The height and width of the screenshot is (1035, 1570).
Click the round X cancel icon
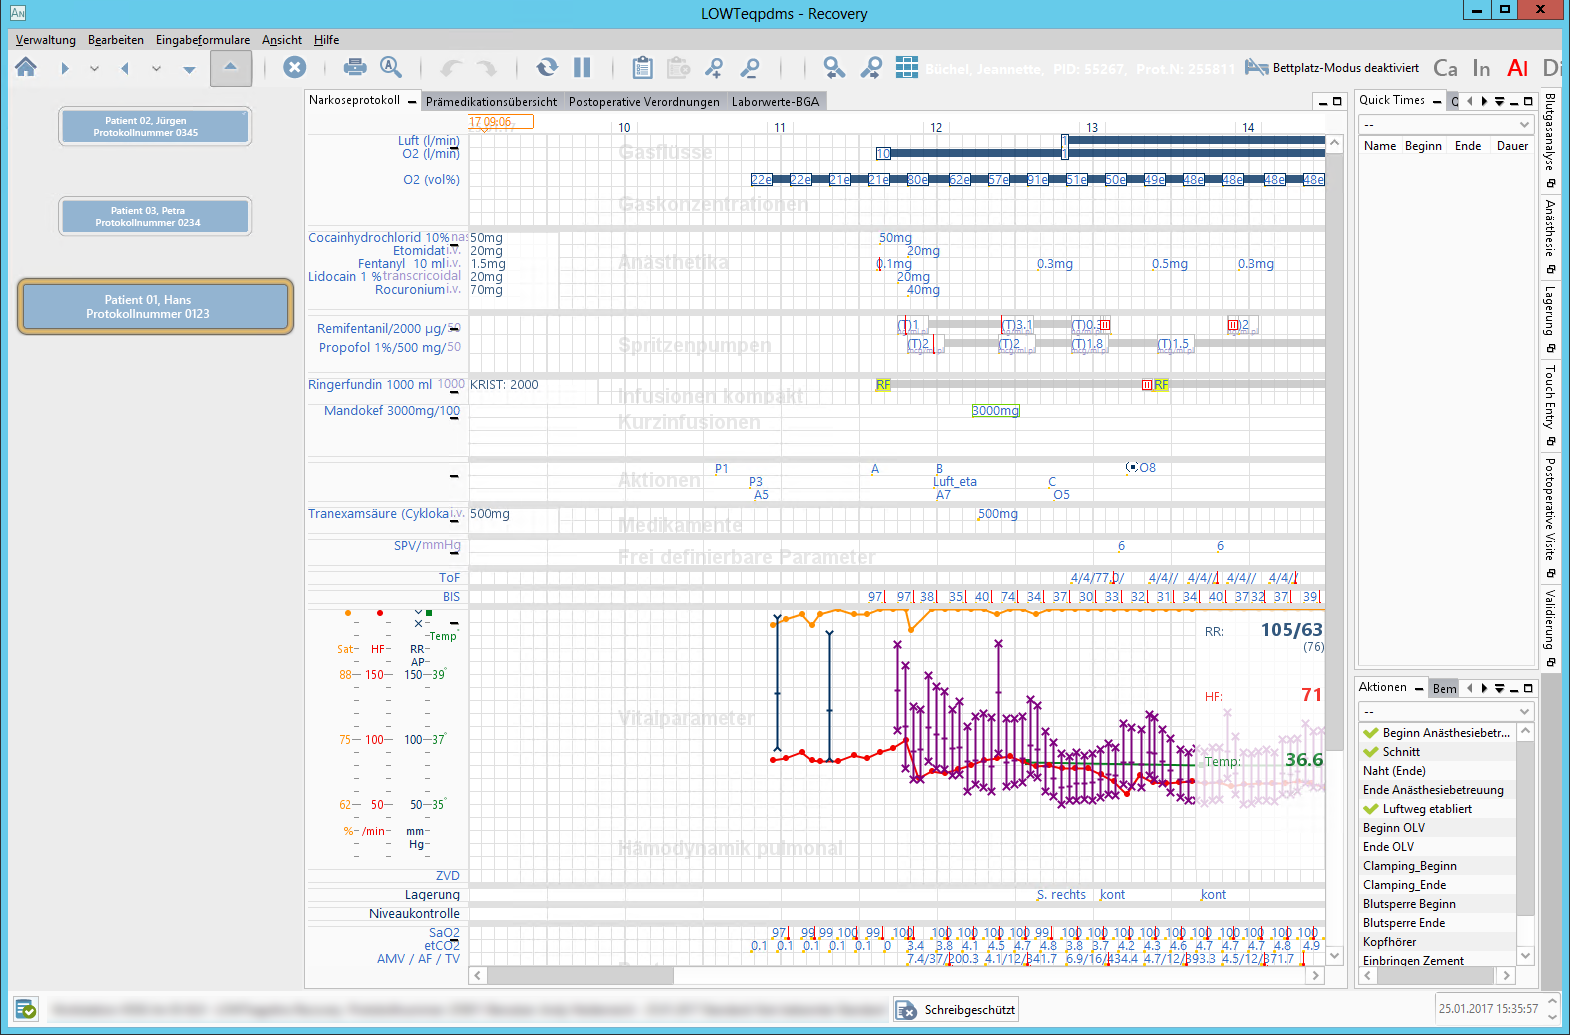294,67
